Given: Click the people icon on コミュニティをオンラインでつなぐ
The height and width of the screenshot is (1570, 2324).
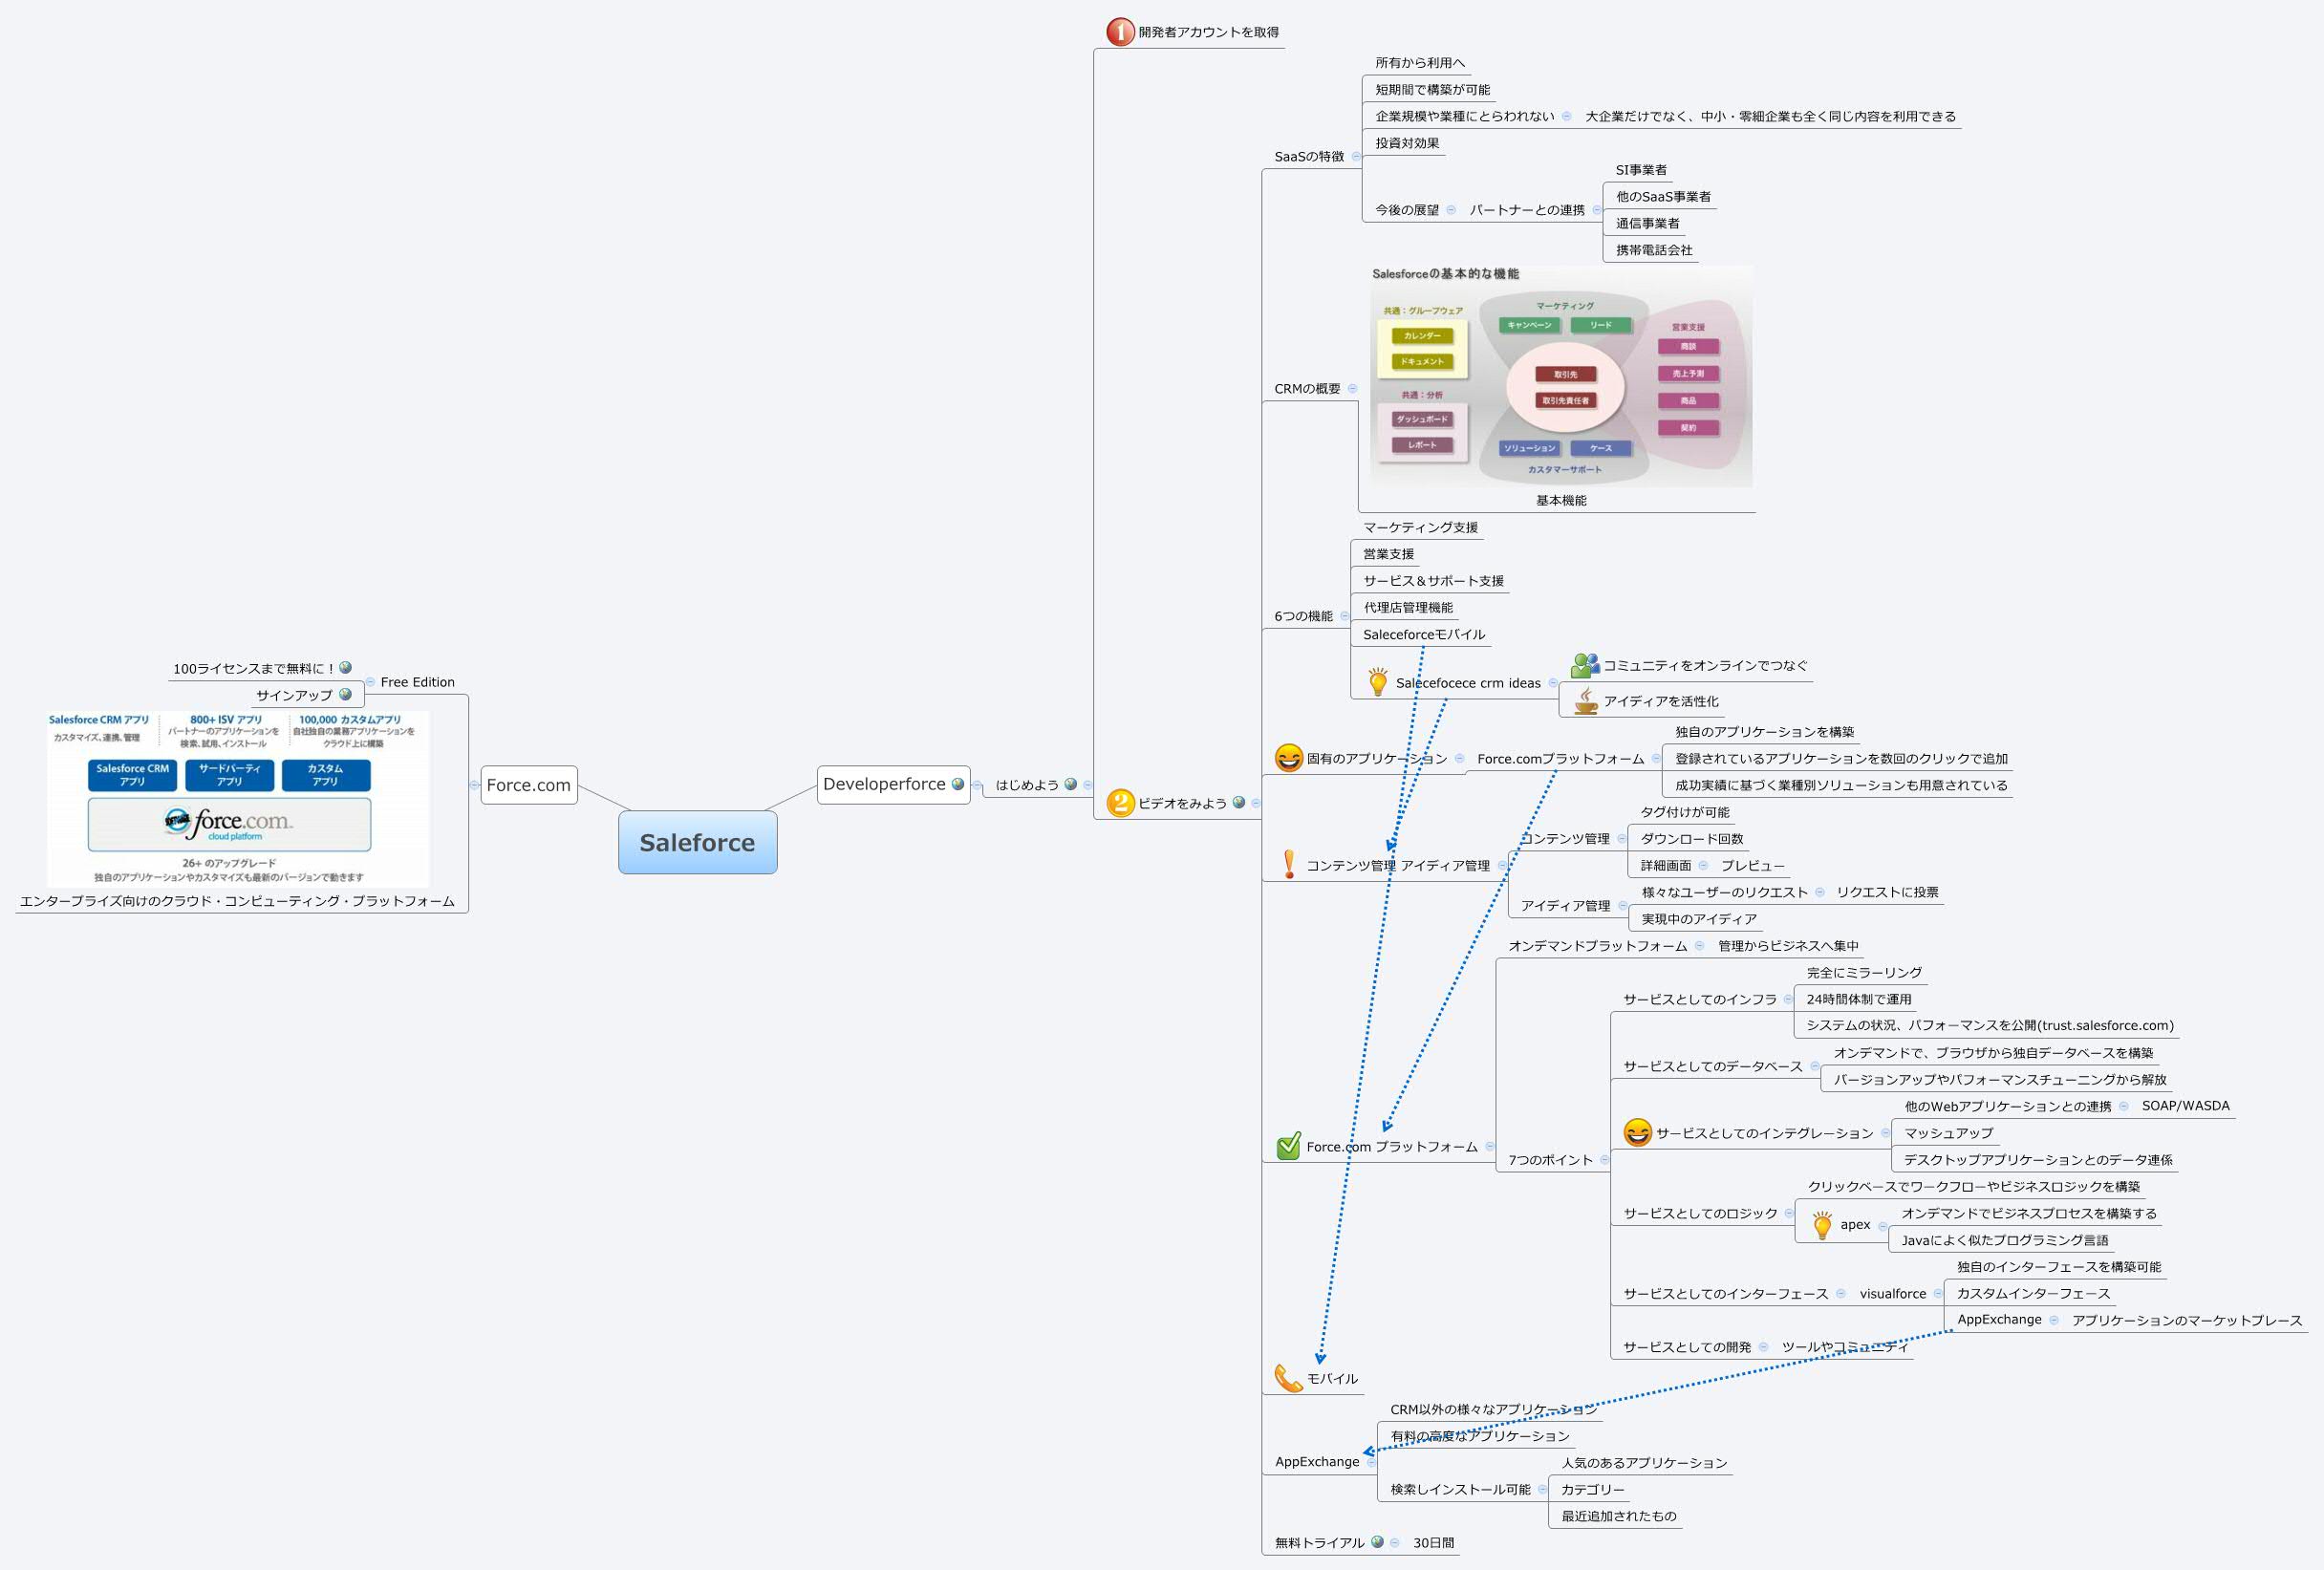Looking at the screenshot, I should [1583, 664].
